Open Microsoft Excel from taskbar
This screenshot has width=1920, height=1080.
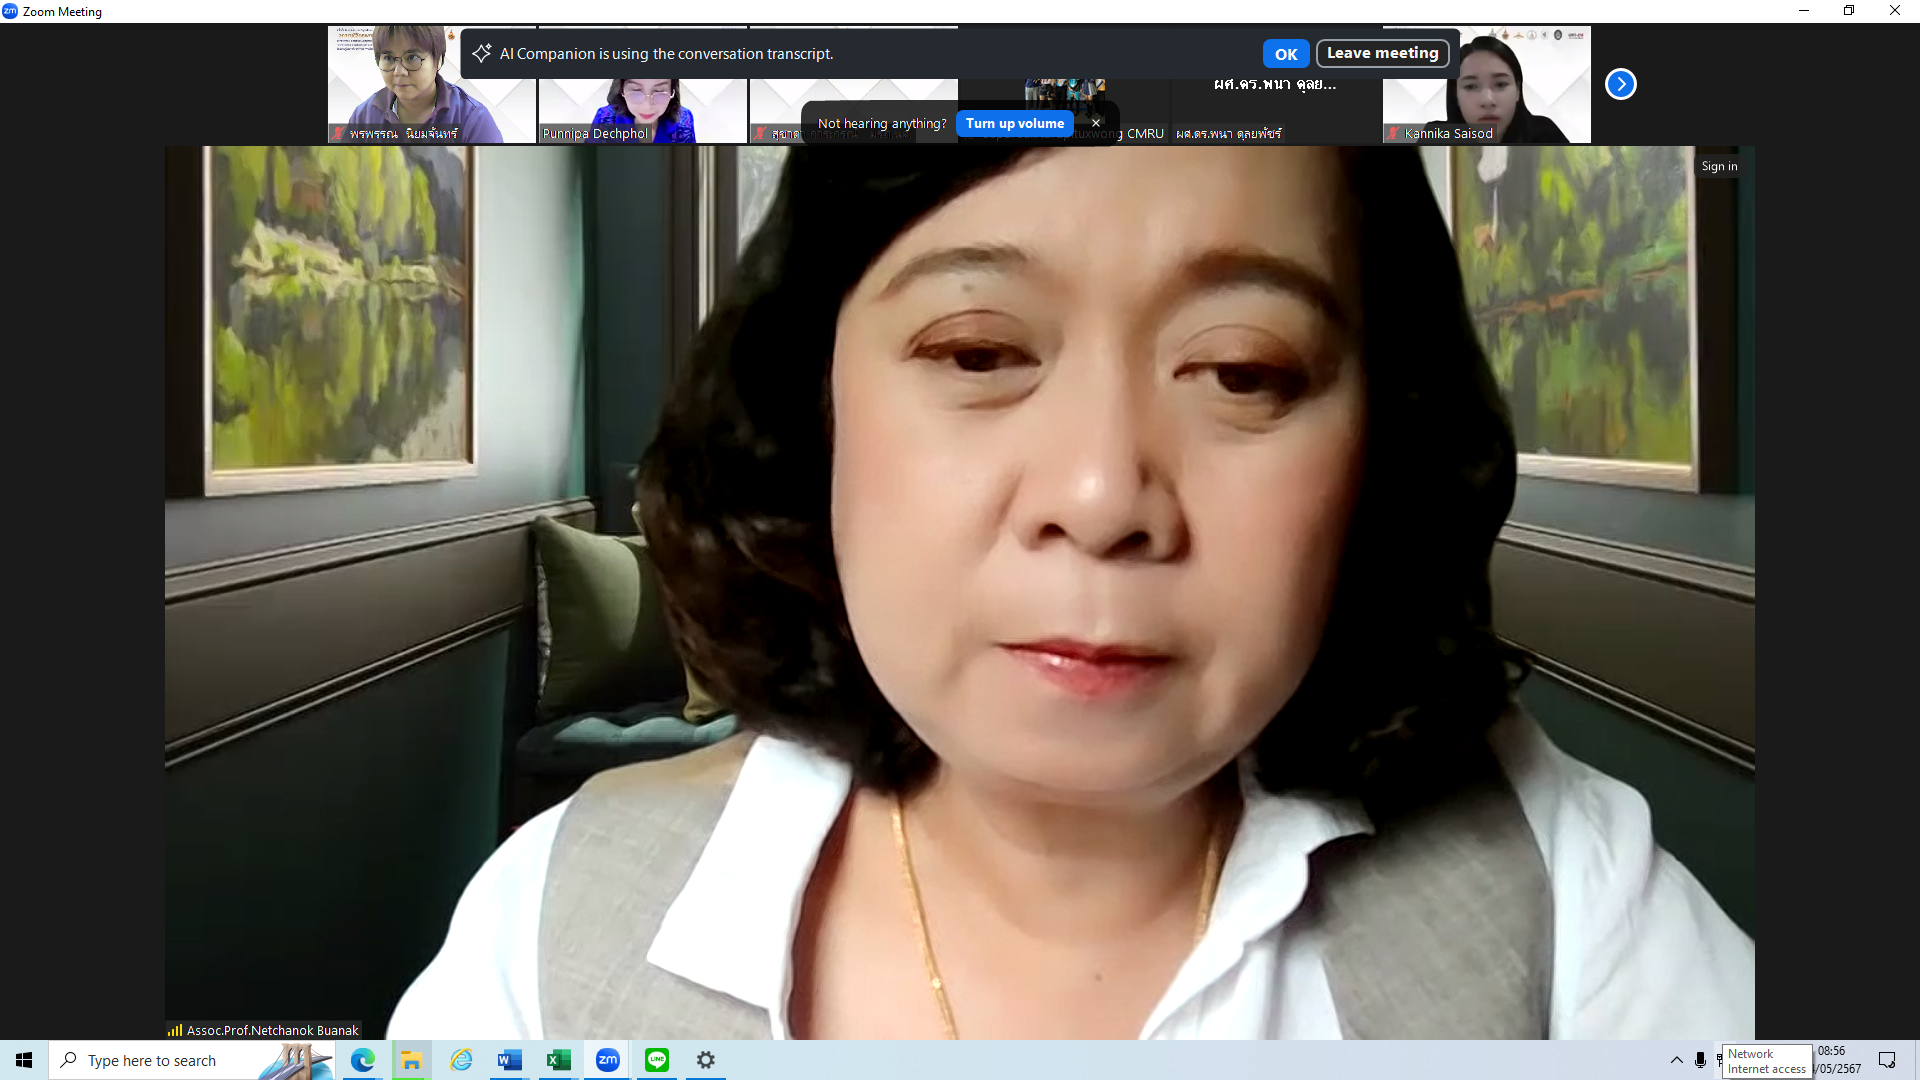558,1060
